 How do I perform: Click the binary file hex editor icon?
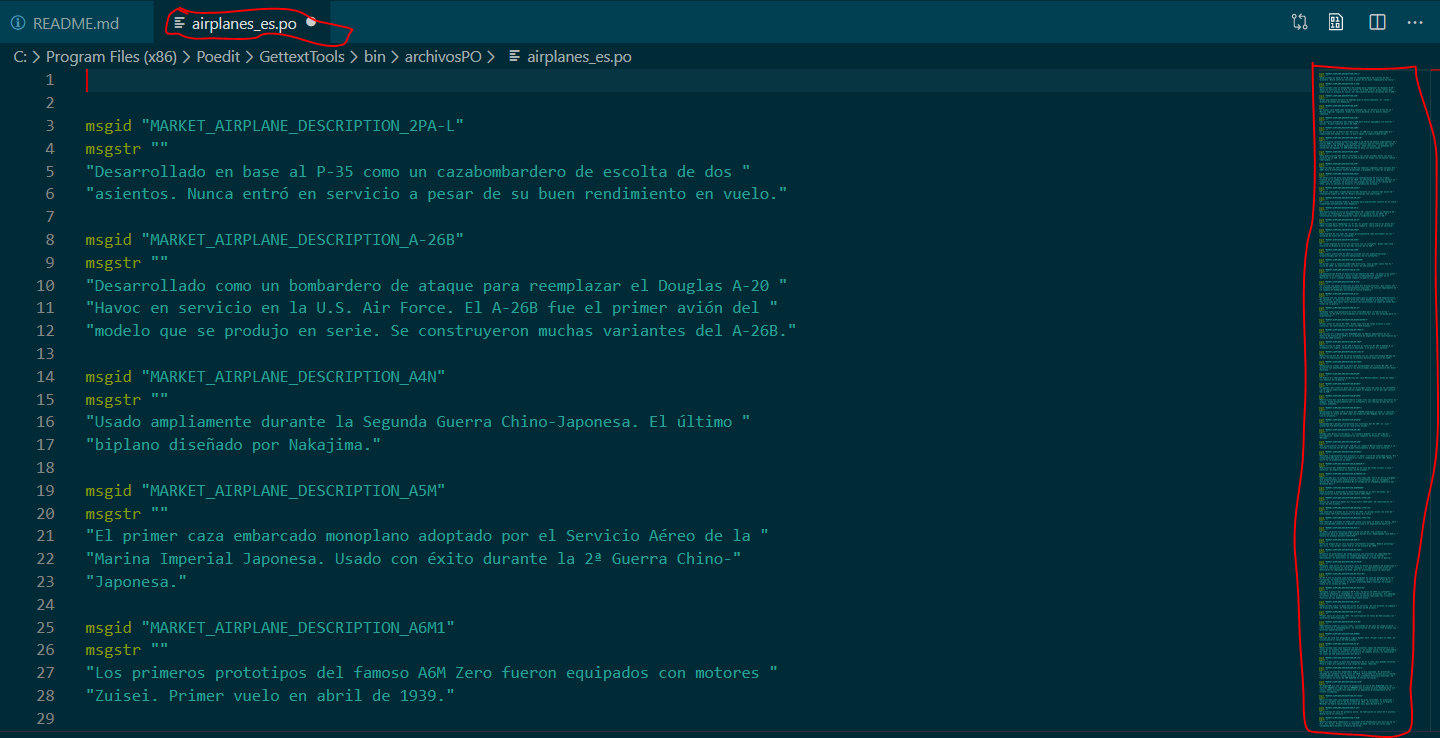[1336, 22]
